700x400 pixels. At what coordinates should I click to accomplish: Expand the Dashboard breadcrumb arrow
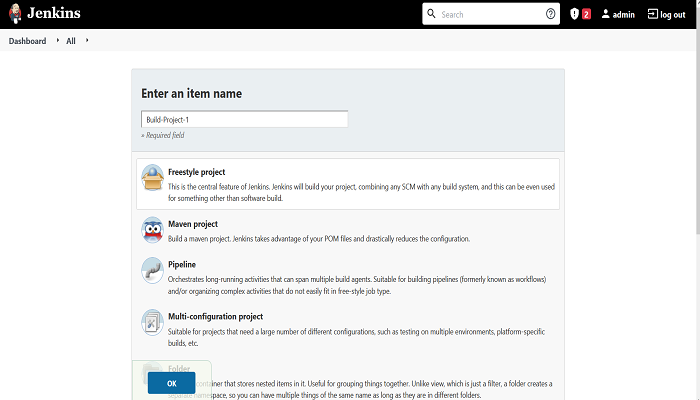click(x=58, y=40)
